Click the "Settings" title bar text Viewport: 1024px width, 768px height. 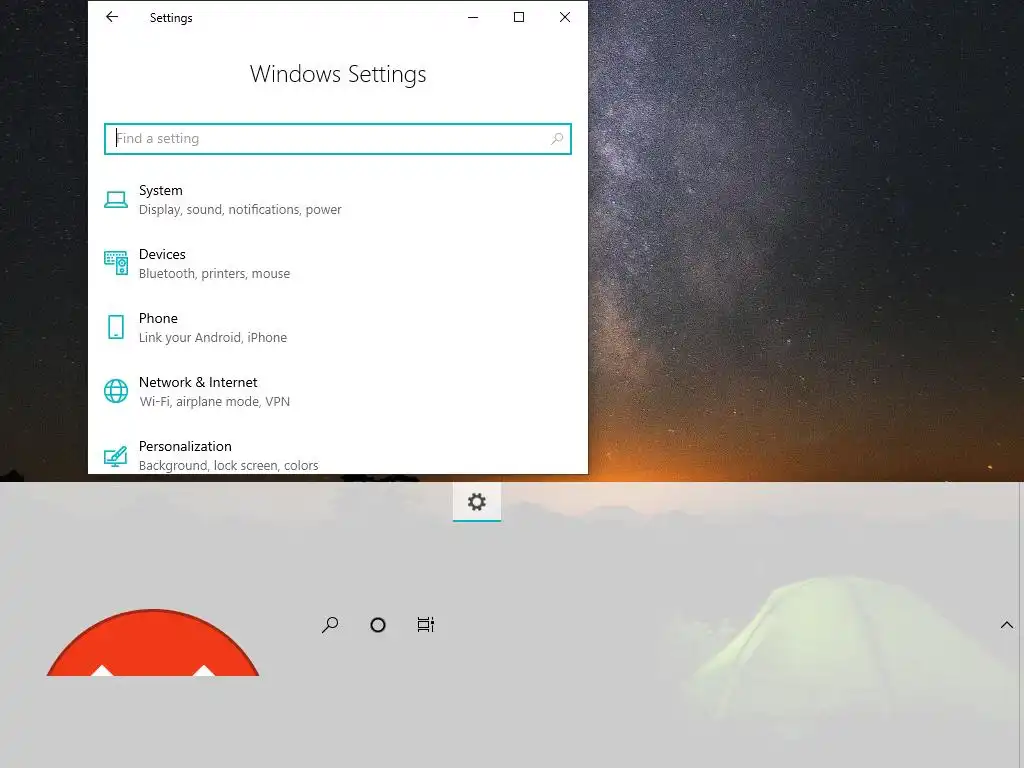pos(171,18)
